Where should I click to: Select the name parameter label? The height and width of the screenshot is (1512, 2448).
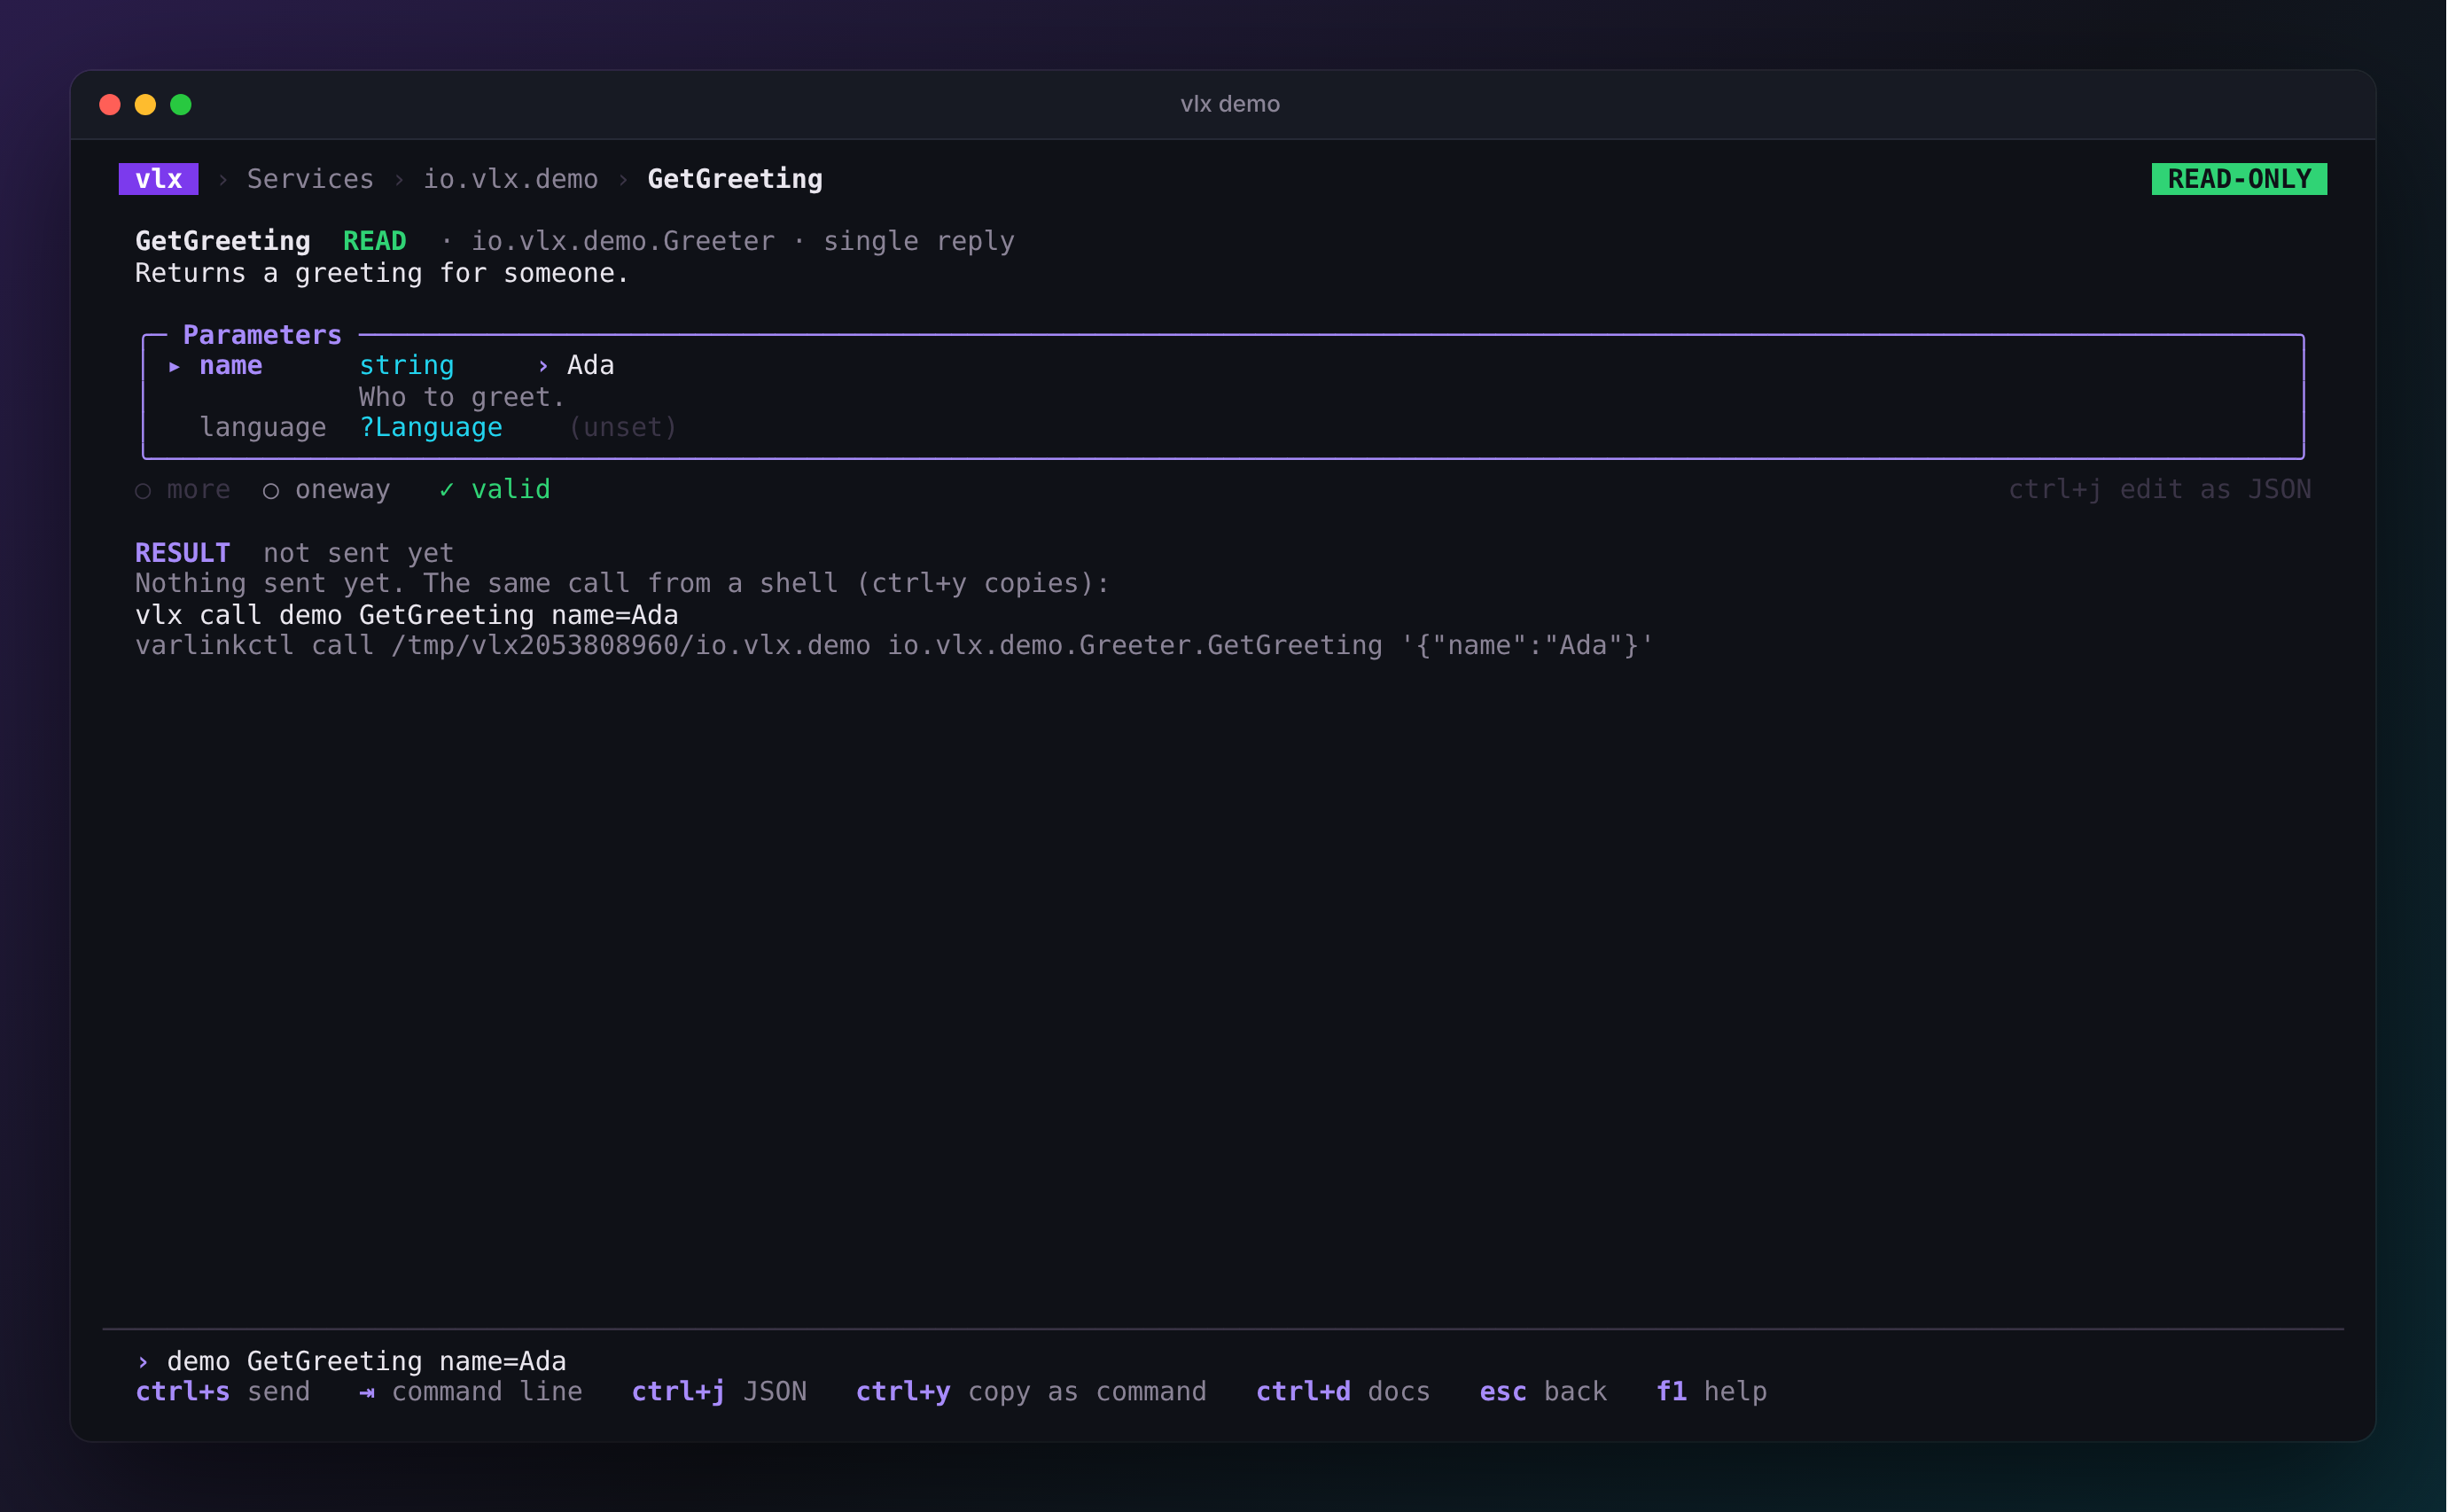(x=231, y=365)
